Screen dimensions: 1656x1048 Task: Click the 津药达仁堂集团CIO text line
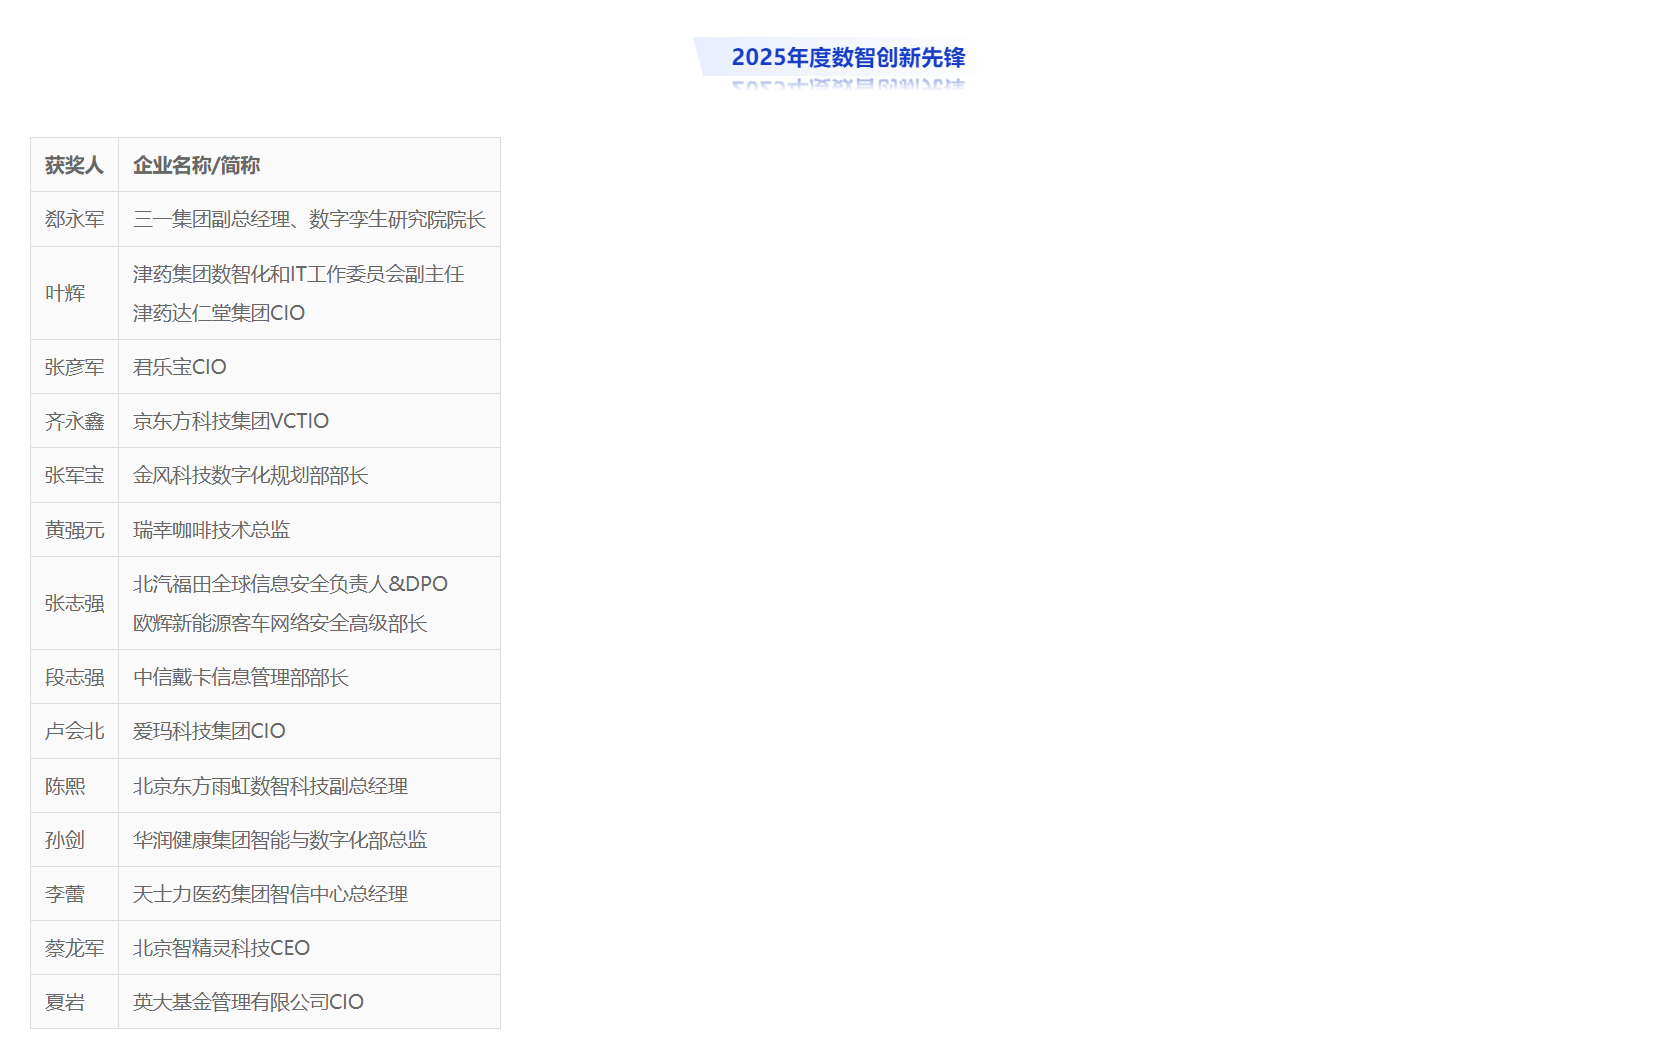pos(219,313)
